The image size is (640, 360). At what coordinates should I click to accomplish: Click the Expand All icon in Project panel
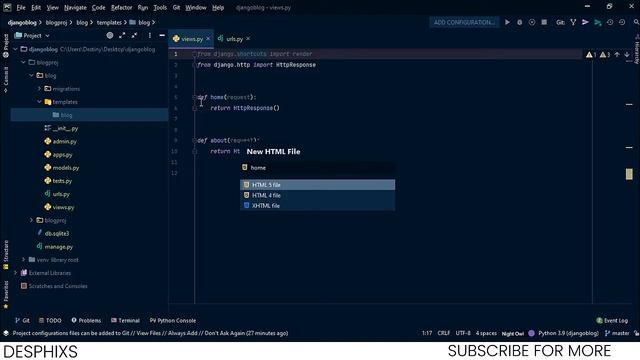tap(122, 36)
